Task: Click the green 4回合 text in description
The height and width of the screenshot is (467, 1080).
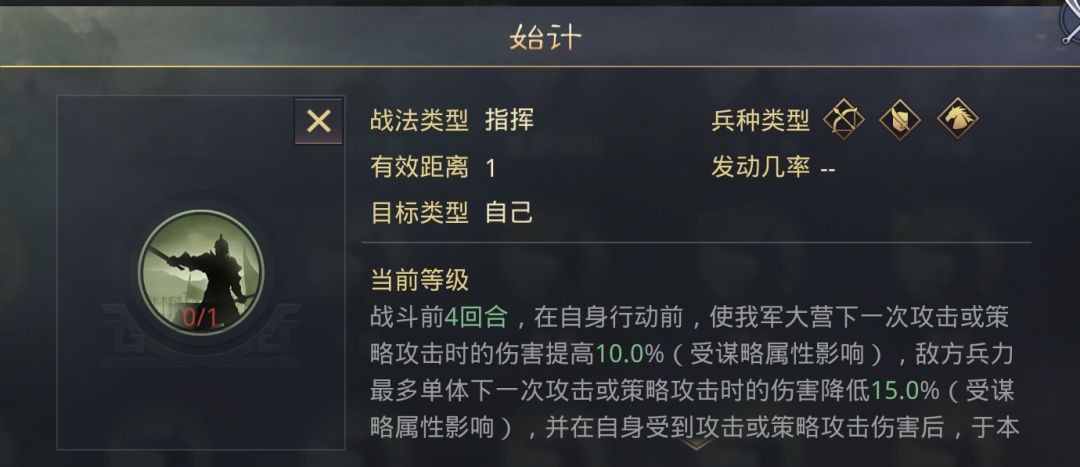Action: coord(476,318)
